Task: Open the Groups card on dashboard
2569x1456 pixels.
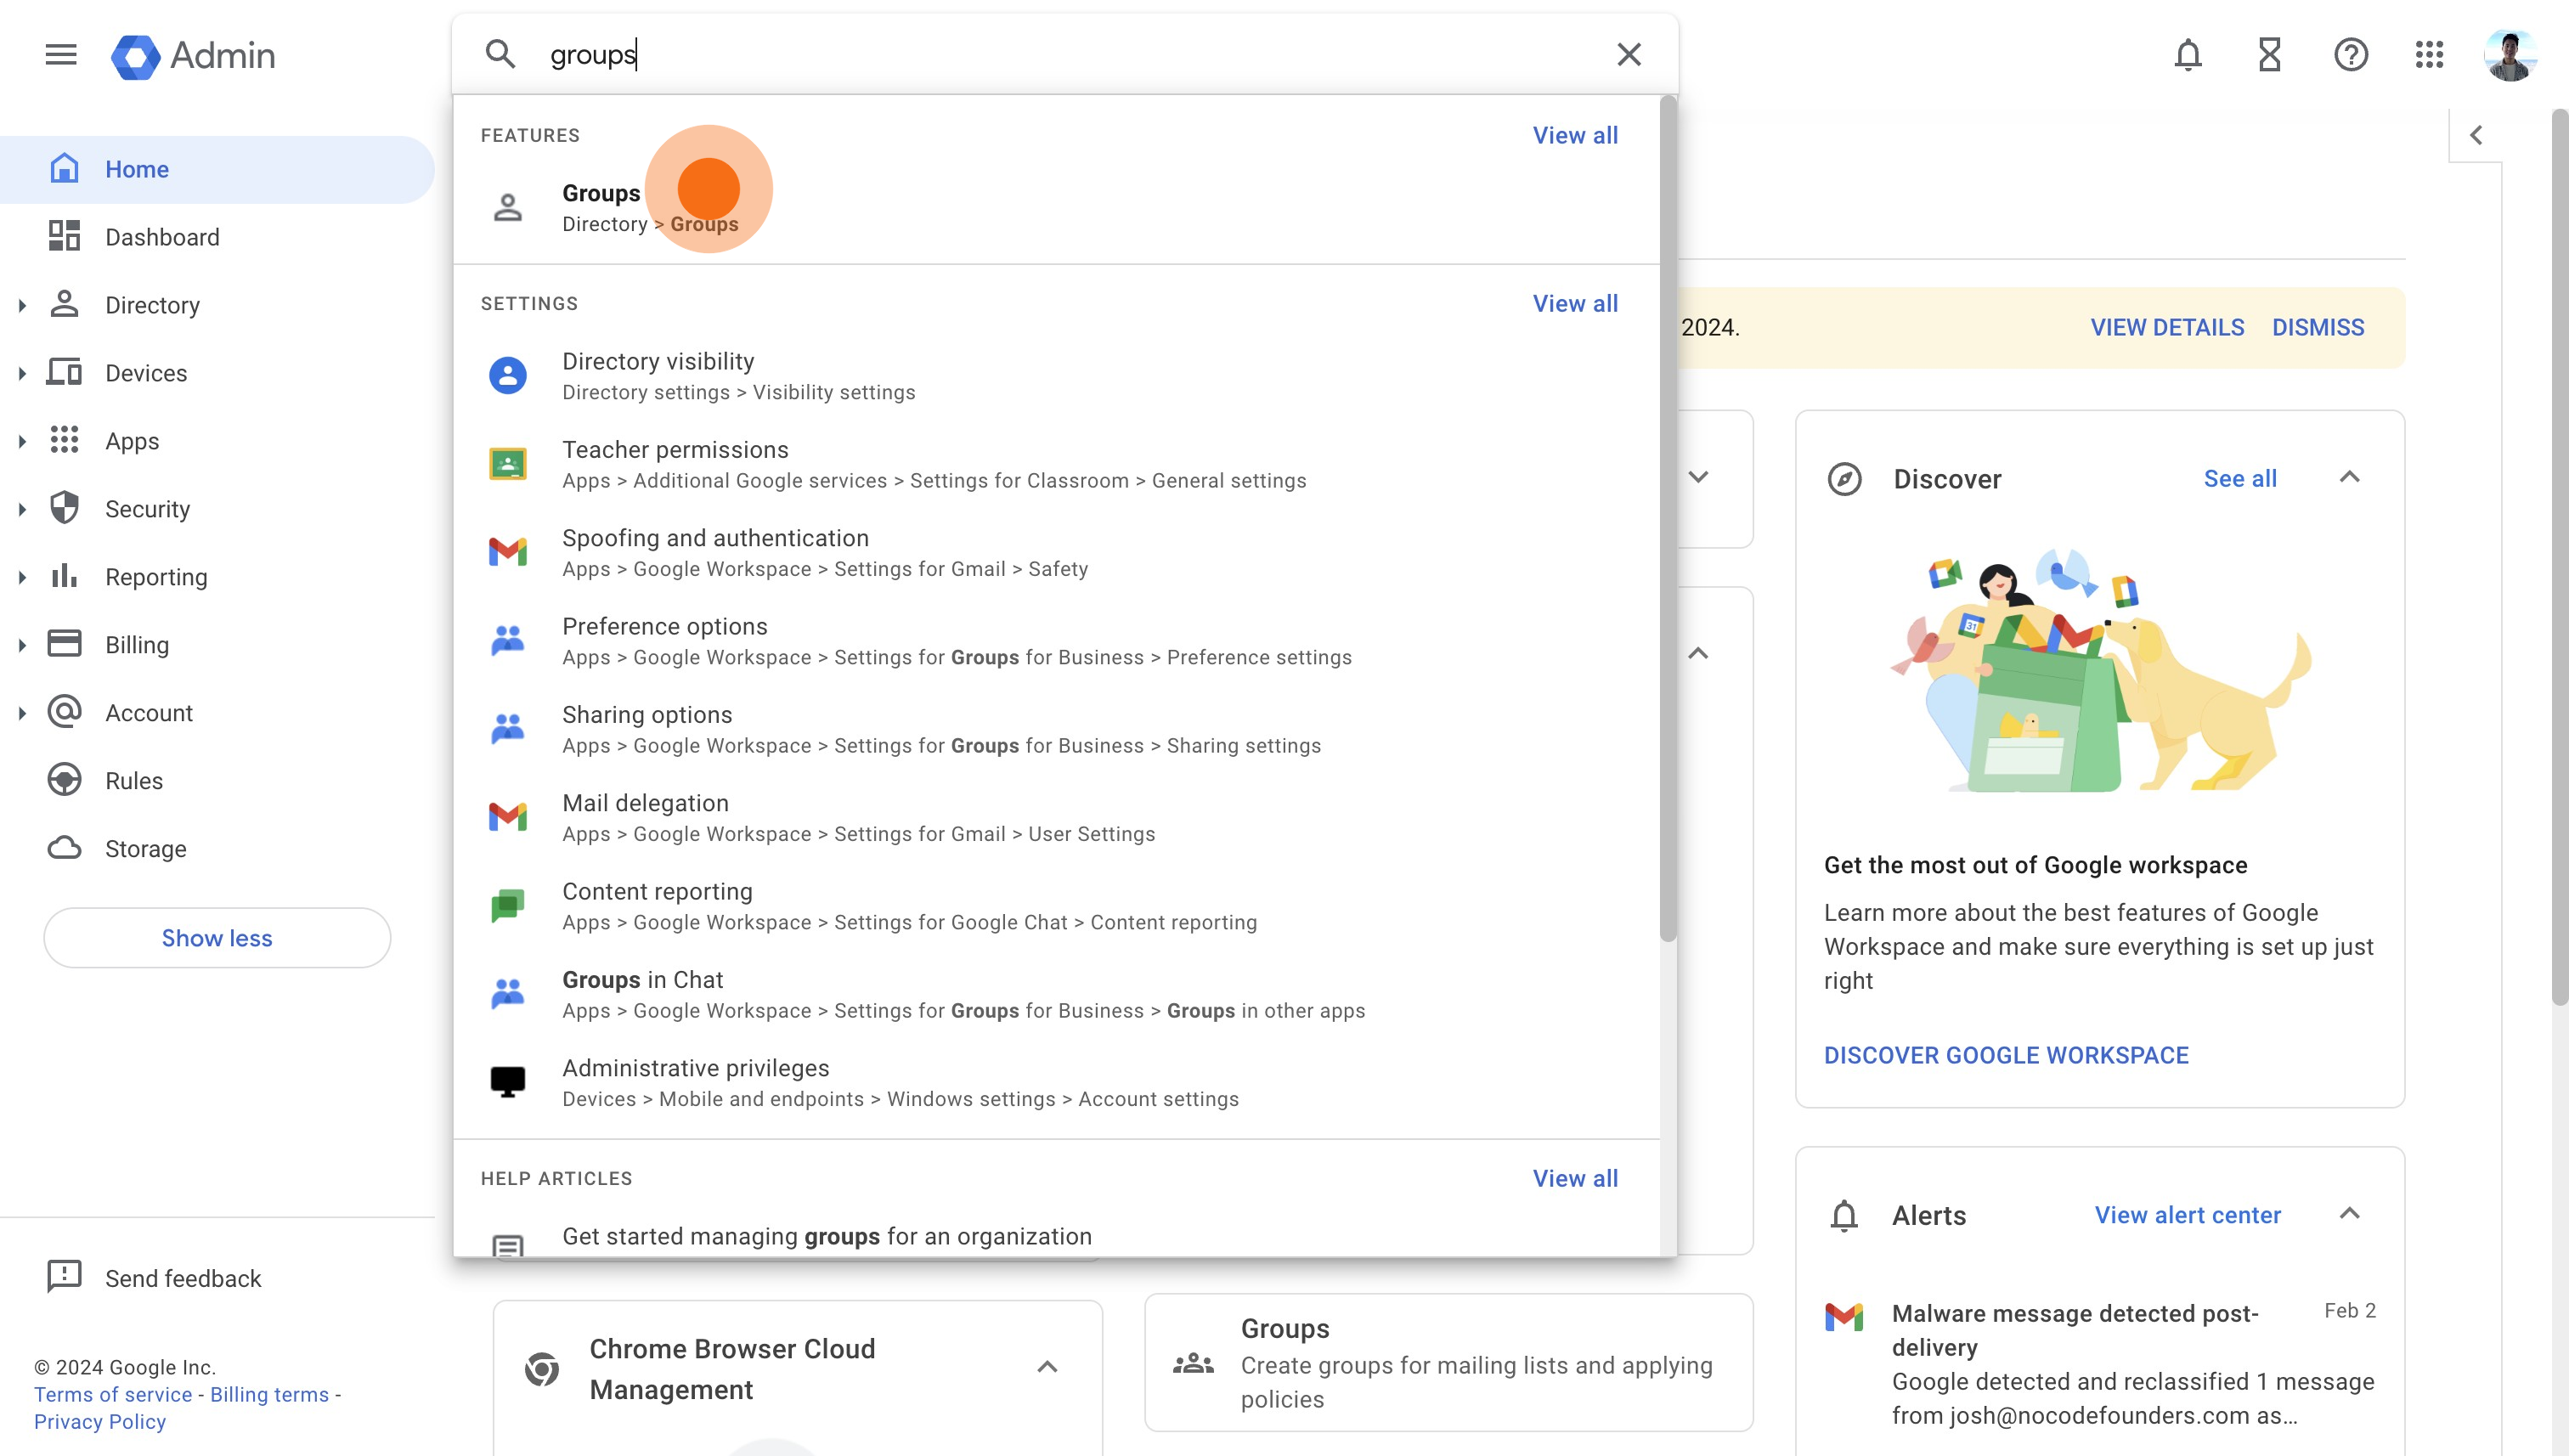Action: tap(1448, 1362)
